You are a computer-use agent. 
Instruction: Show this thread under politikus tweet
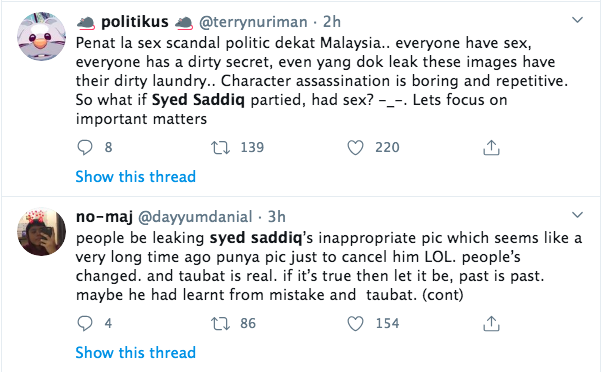136,177
